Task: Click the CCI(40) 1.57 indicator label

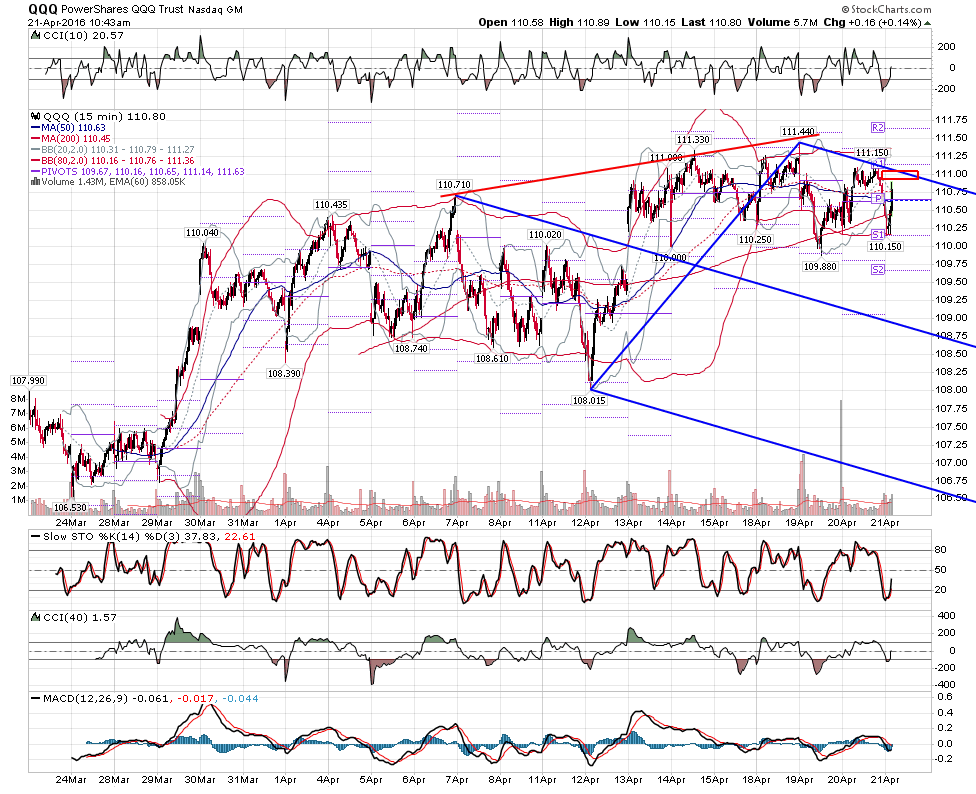Action: [x=80, y=617]
